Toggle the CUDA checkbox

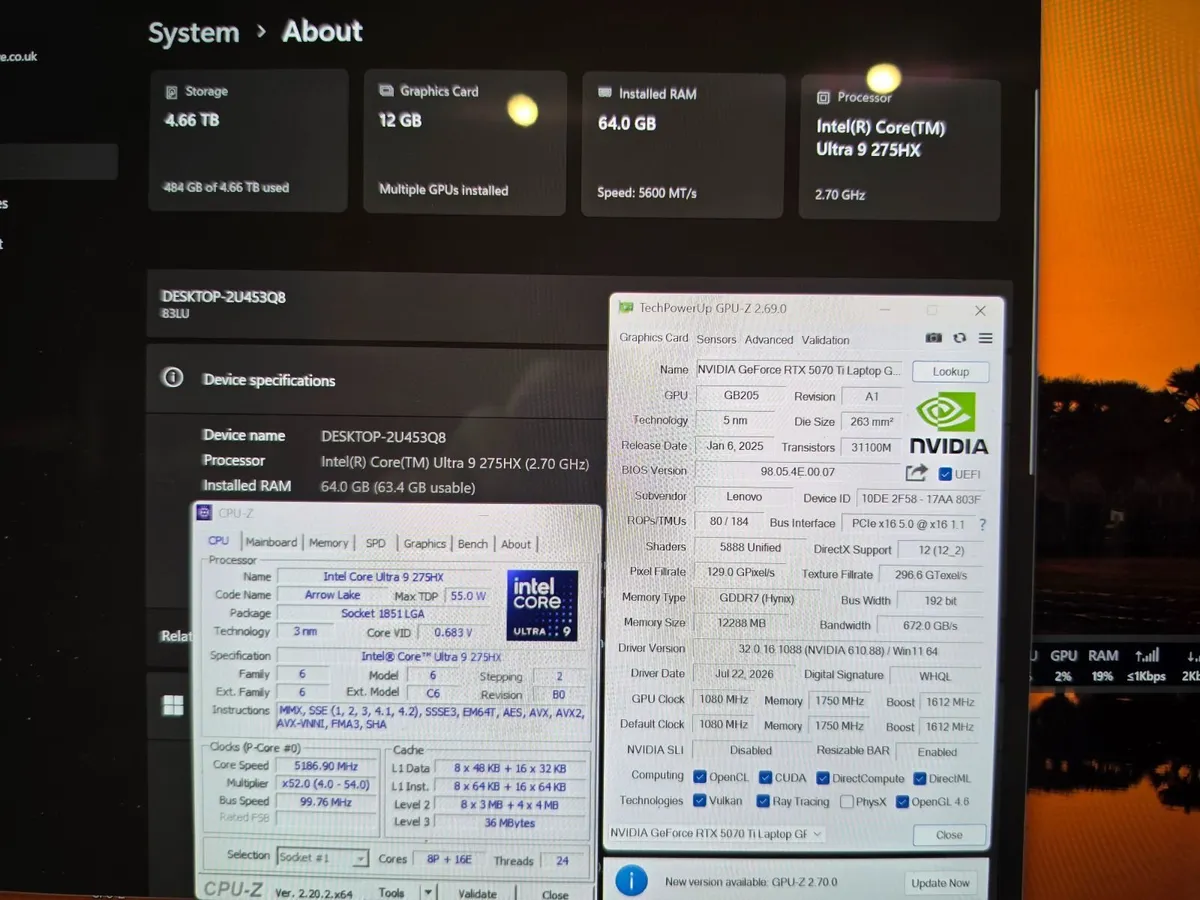tap(765, 778)
